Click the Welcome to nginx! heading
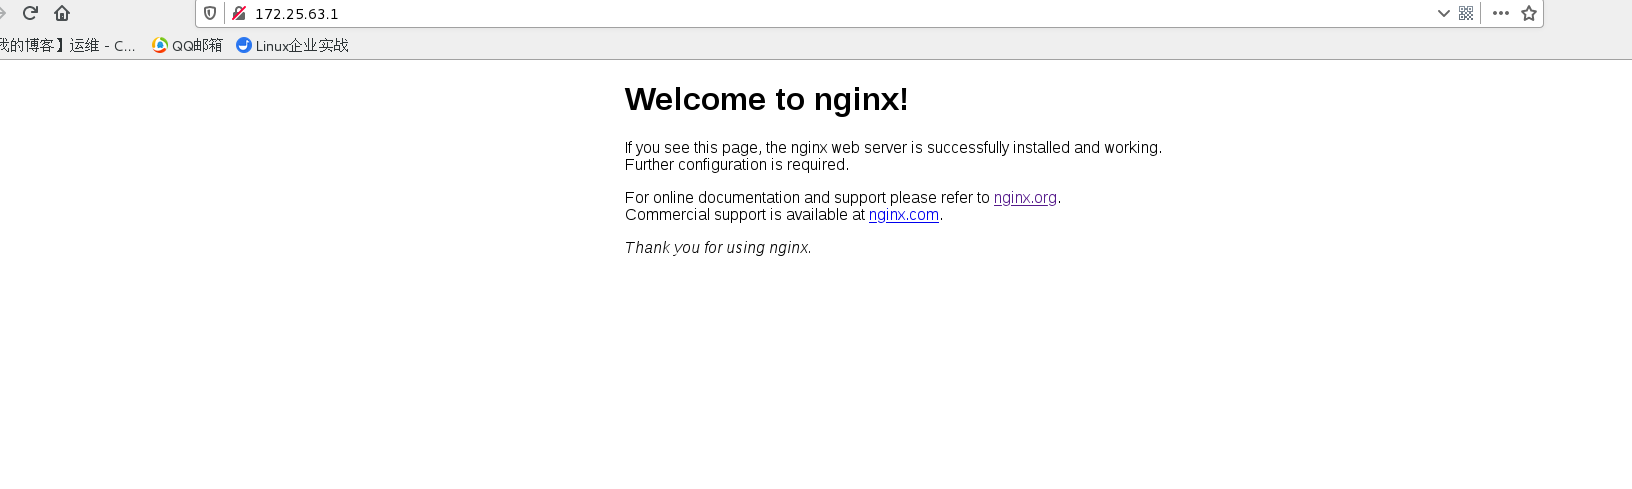 [x=766, y=99]
